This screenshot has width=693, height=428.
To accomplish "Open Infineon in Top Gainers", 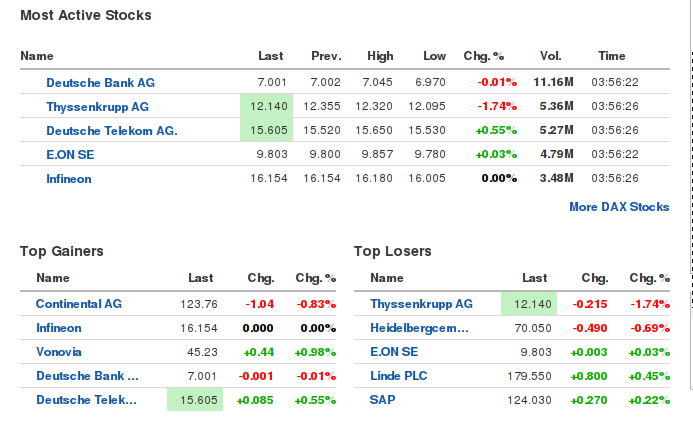I will tap(59, 328).
